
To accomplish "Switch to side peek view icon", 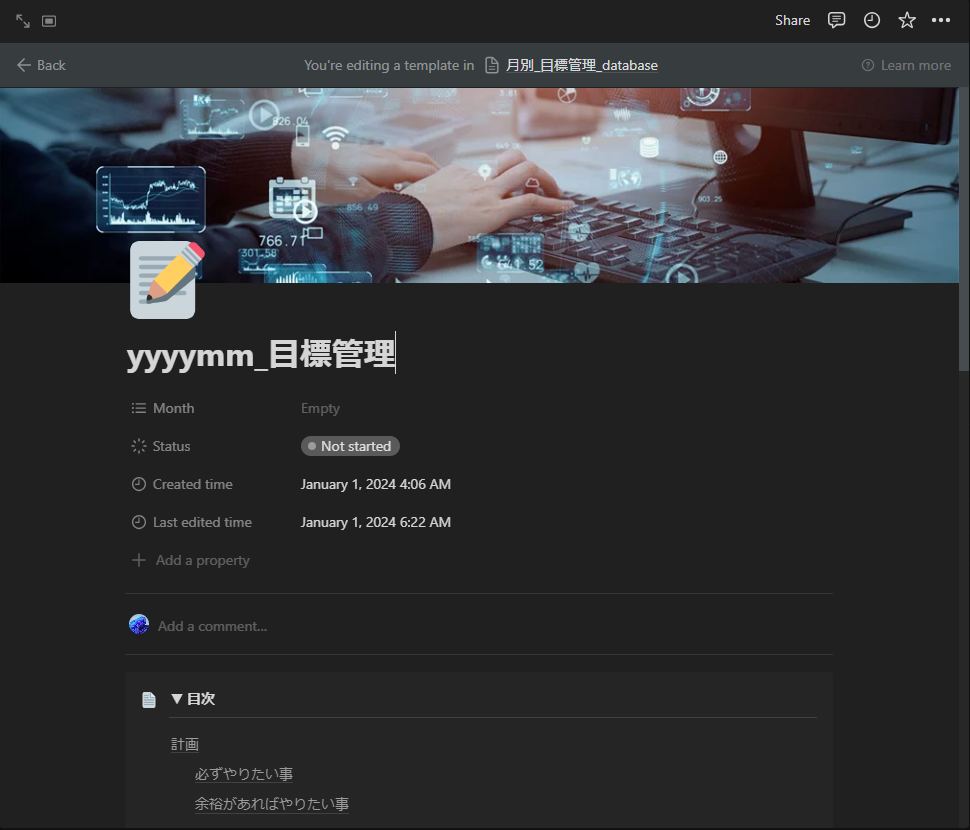I will [49, 21].
